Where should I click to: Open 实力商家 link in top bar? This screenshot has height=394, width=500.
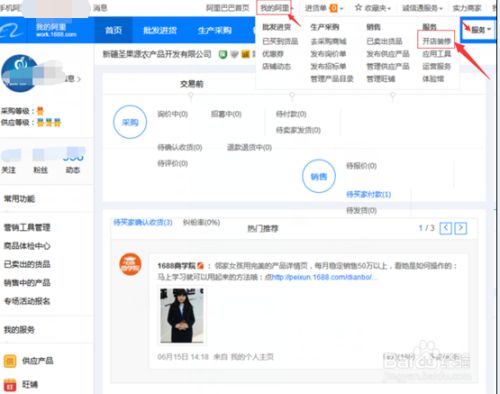tap(467, 8)
